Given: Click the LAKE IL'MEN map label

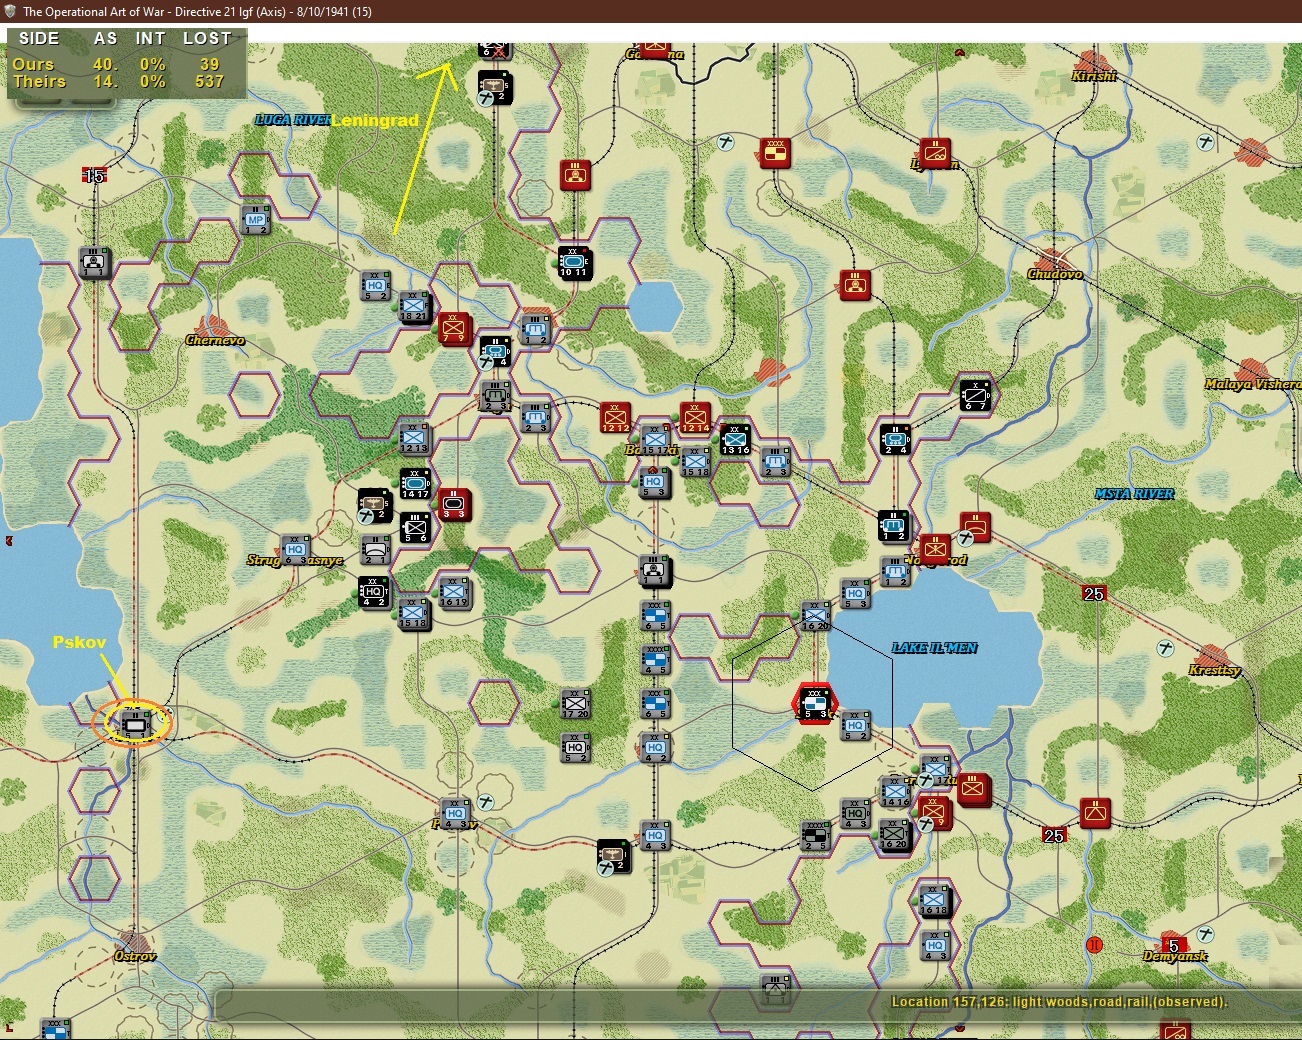Looking at the screenshot, I should coord(935,648).
